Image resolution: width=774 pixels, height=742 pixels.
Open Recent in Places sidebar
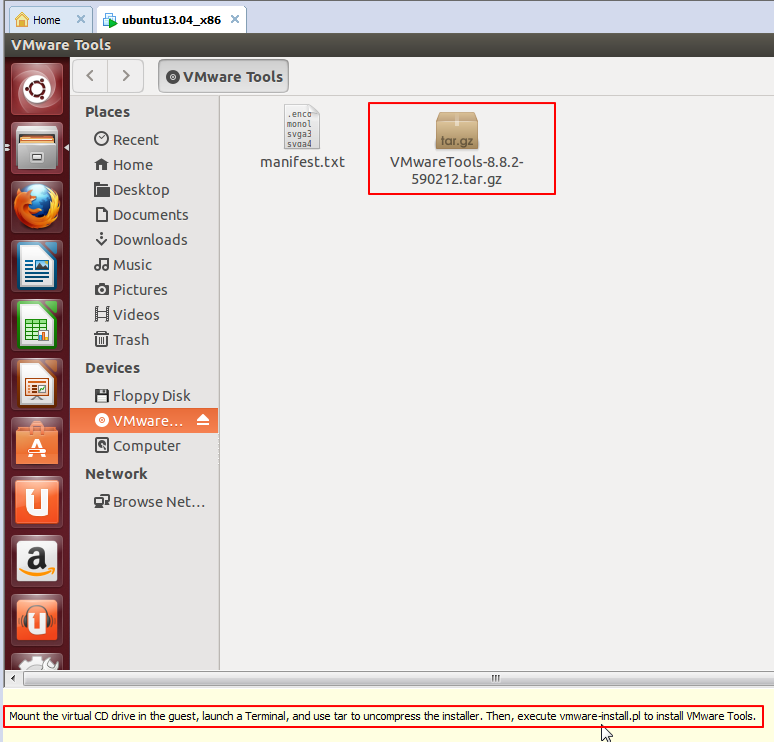pyautogui.click(x=144, y=140)
